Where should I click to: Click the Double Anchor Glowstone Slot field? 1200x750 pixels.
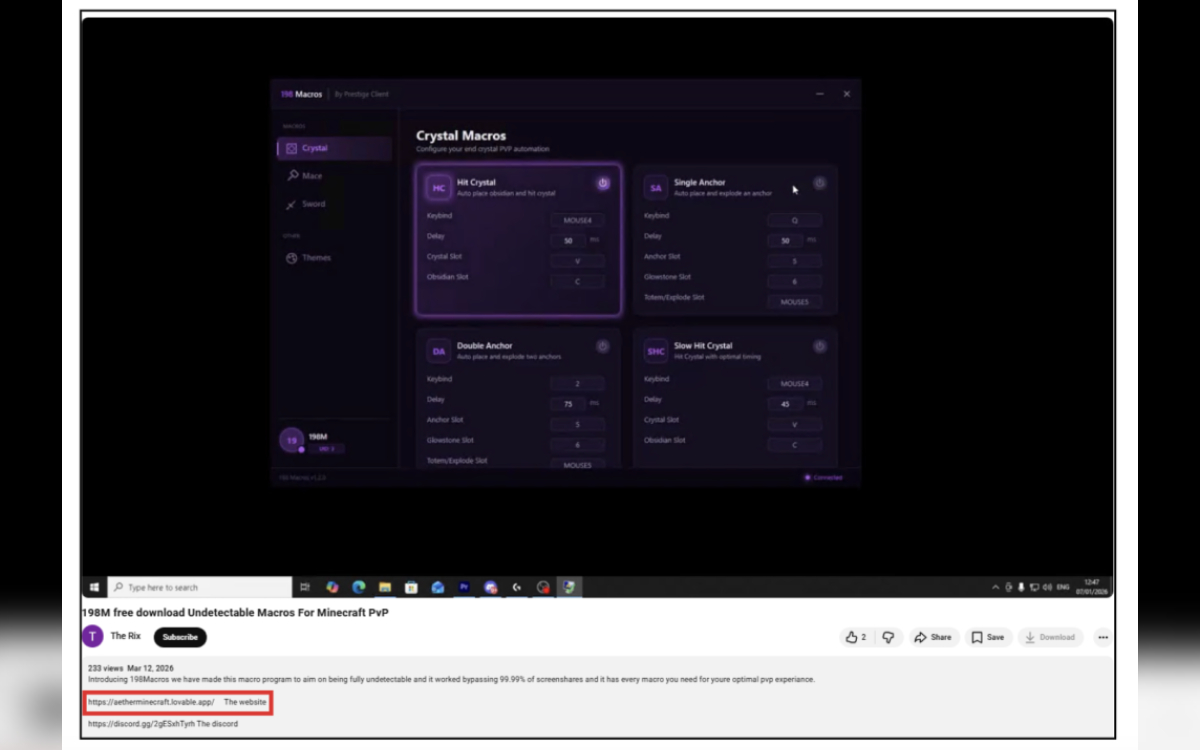pos(577,445)
